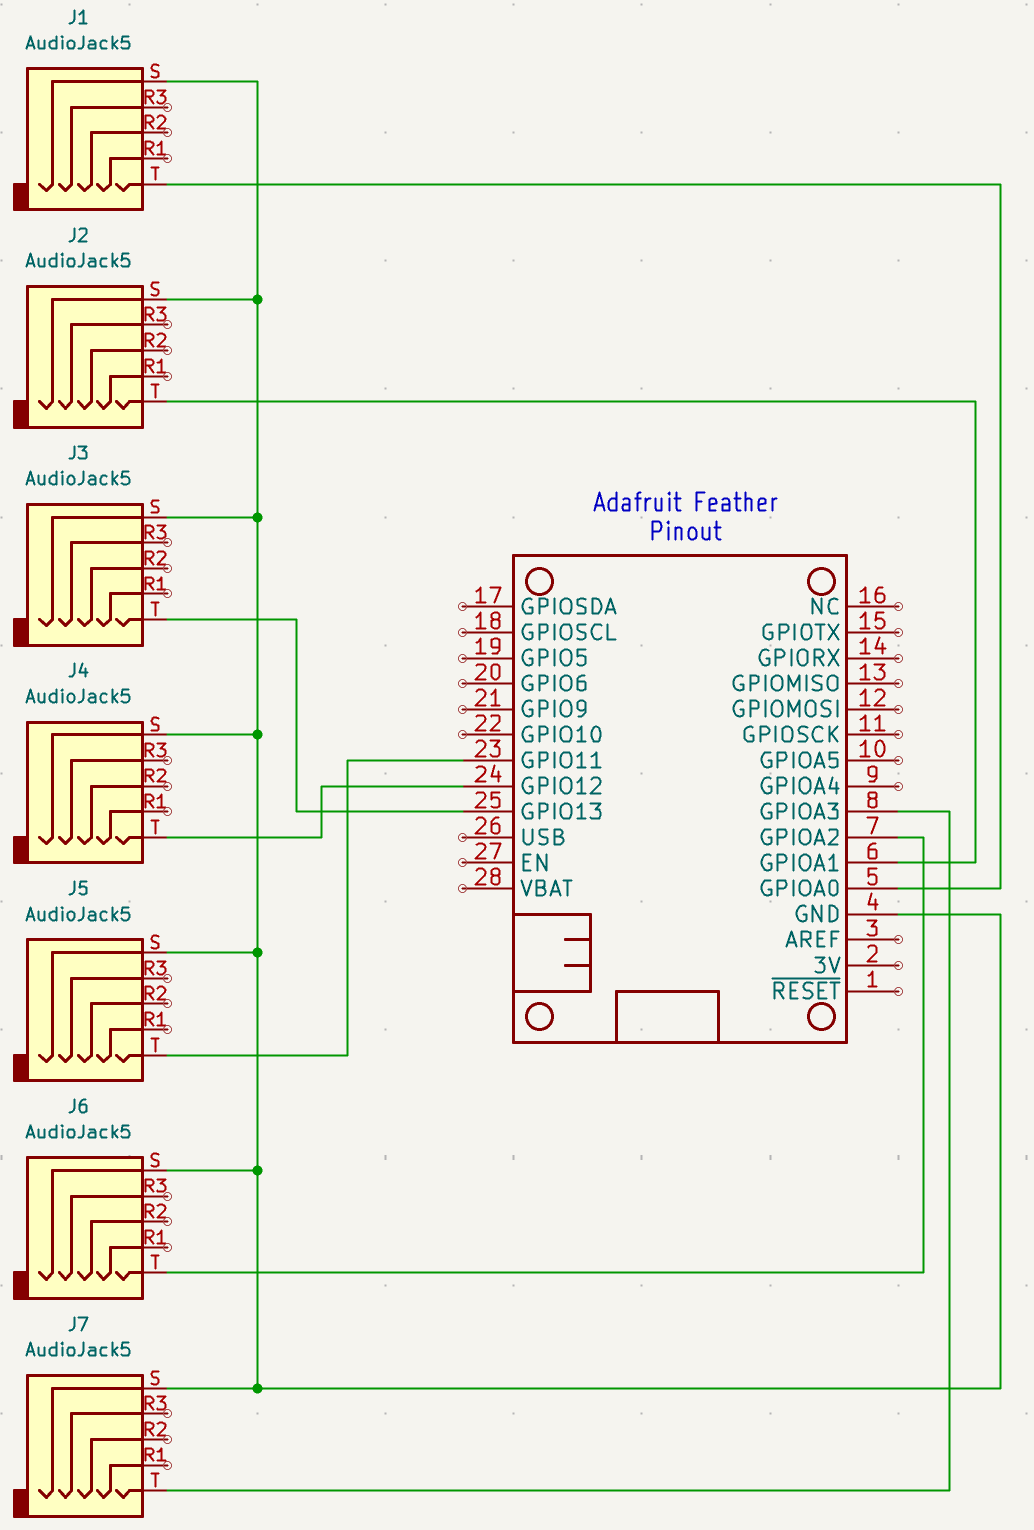Viewport: 1034px width, 1530px height.
Task: Click the 'Adafruit Feather' title text
Action: click(685, 503)
